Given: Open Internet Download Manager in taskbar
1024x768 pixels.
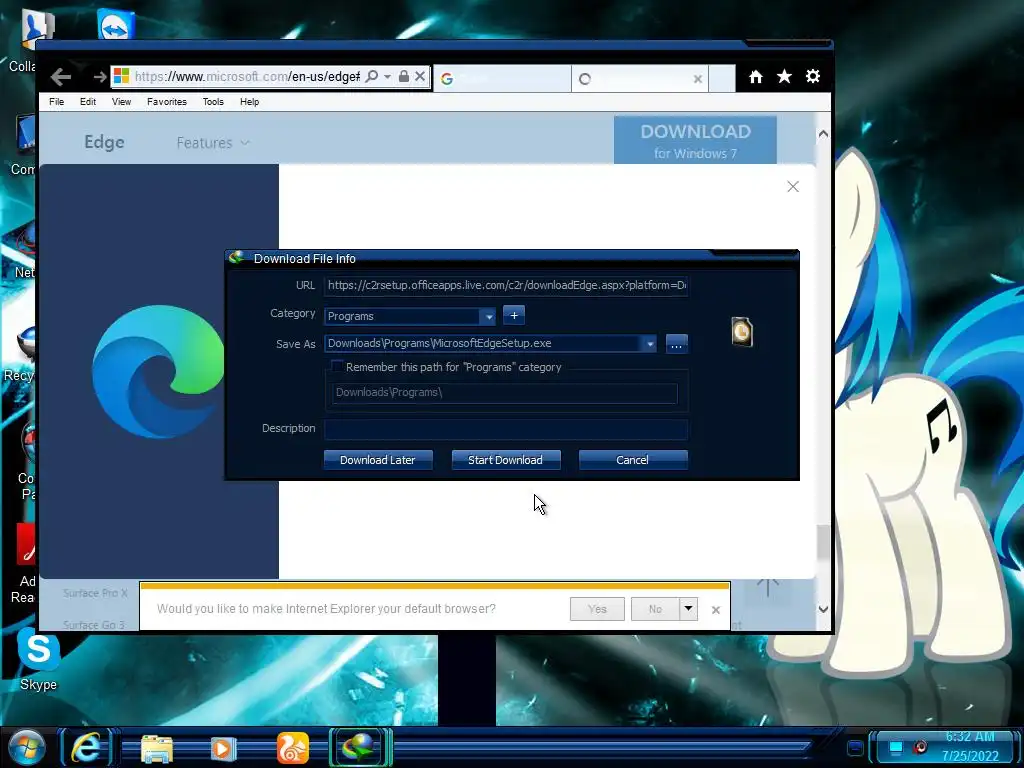Looking at the screenshot, I should pyautogui.click(x=359, y=747).
